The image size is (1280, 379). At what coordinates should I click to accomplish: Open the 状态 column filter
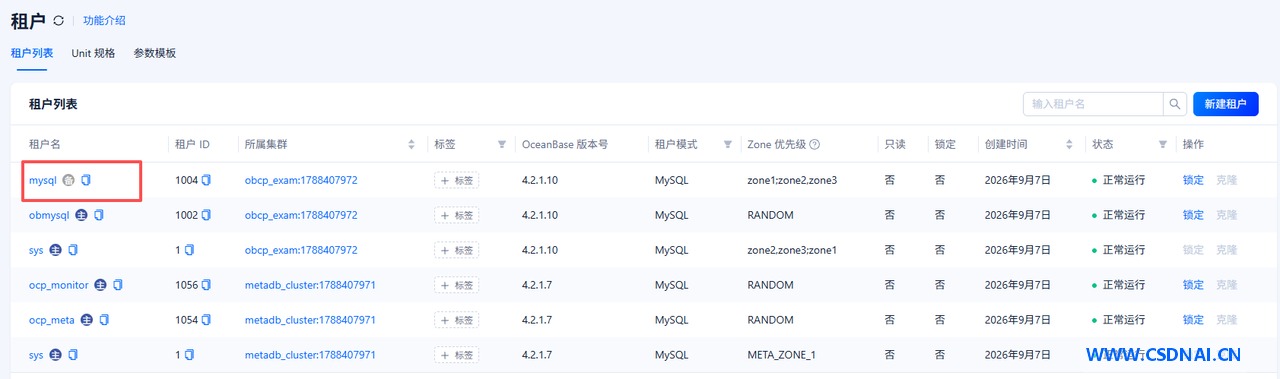pyautogui.click(x=1162, y=145)
